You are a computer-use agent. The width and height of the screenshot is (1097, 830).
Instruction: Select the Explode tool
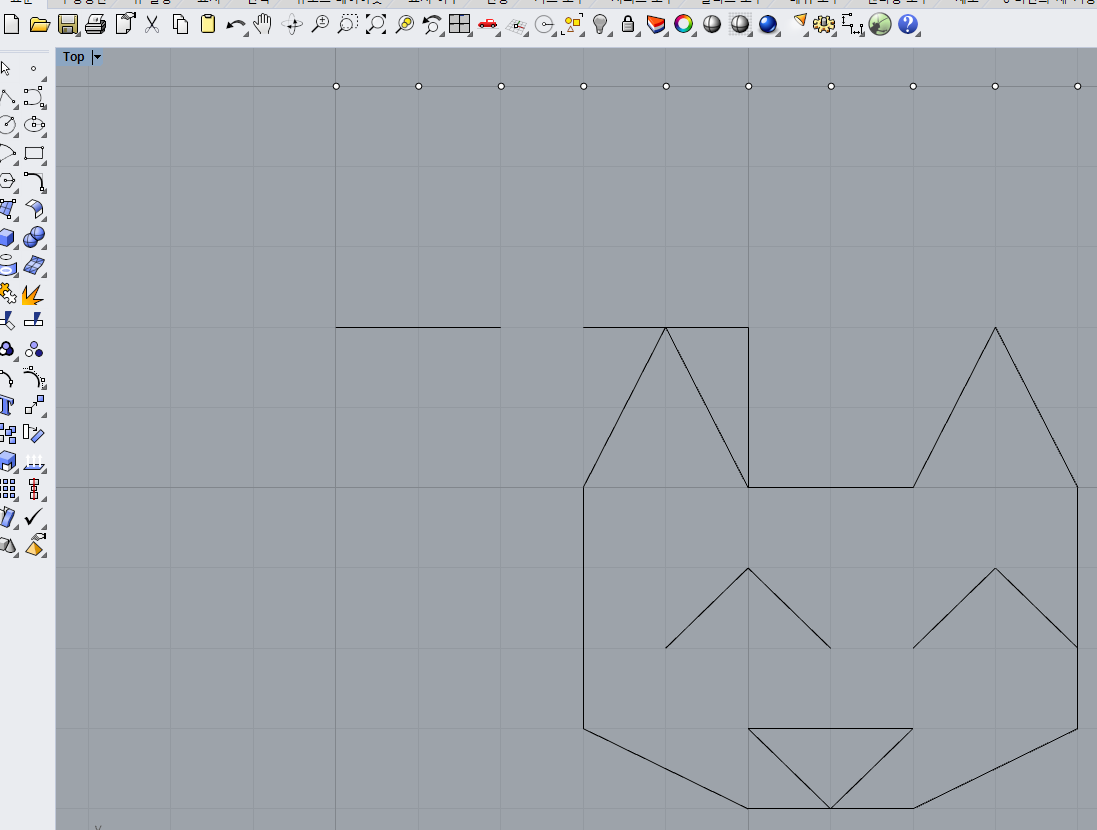[x=33, y=294]
